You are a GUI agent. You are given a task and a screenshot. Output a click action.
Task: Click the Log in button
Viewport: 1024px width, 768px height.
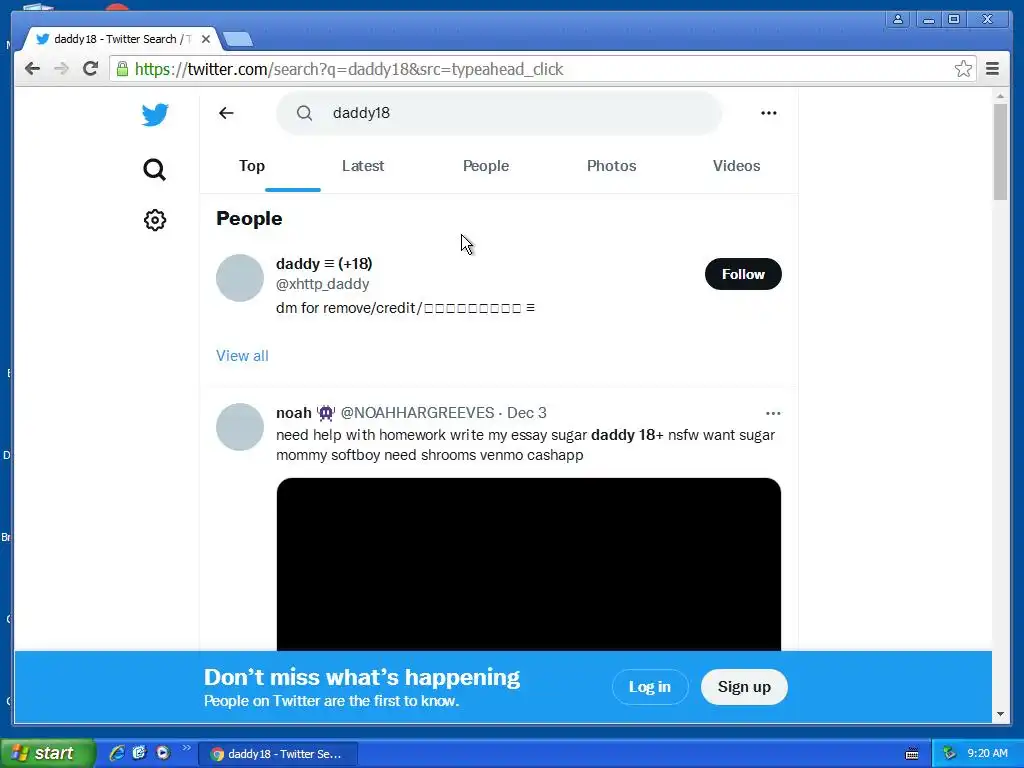[x=650, y=687]
